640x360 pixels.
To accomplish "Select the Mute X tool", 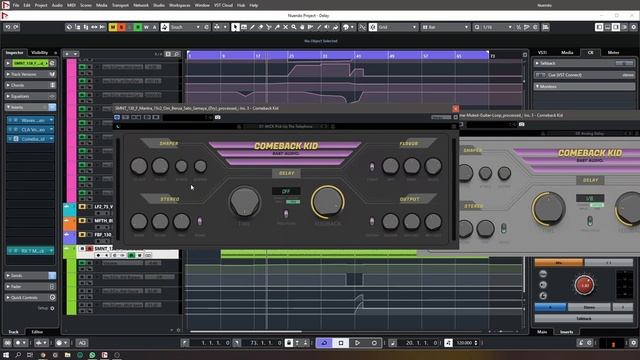I will point(285,27).
